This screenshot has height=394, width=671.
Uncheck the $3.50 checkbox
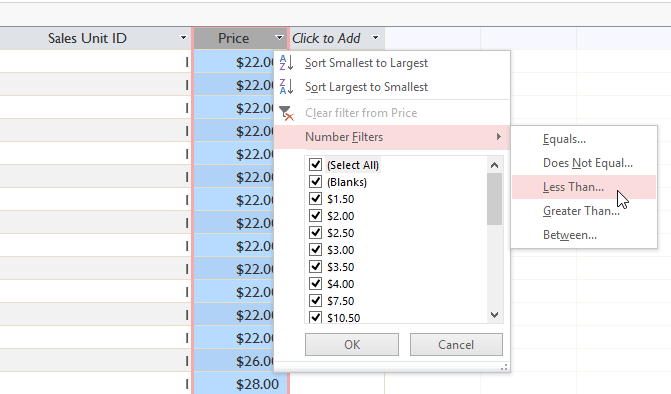(x=315, y=267)
